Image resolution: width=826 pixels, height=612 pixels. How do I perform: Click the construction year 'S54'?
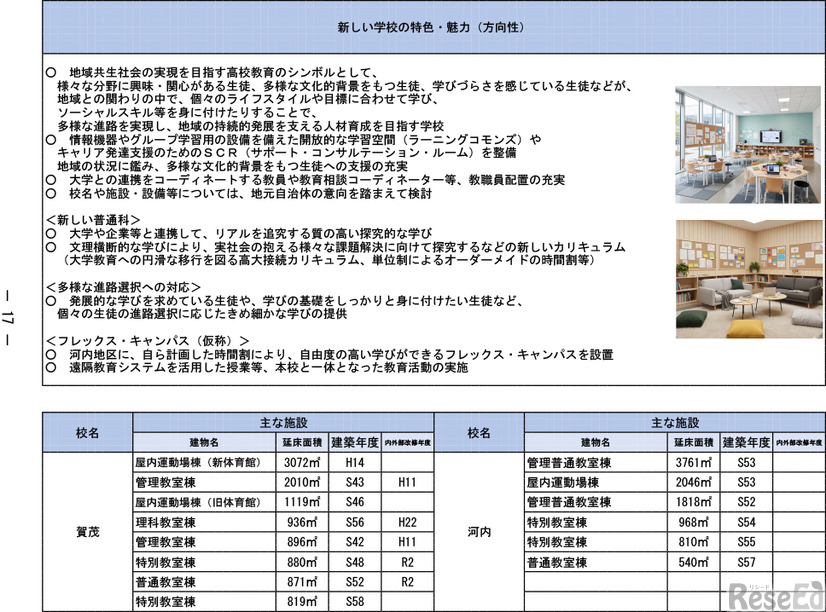point(746,522)
